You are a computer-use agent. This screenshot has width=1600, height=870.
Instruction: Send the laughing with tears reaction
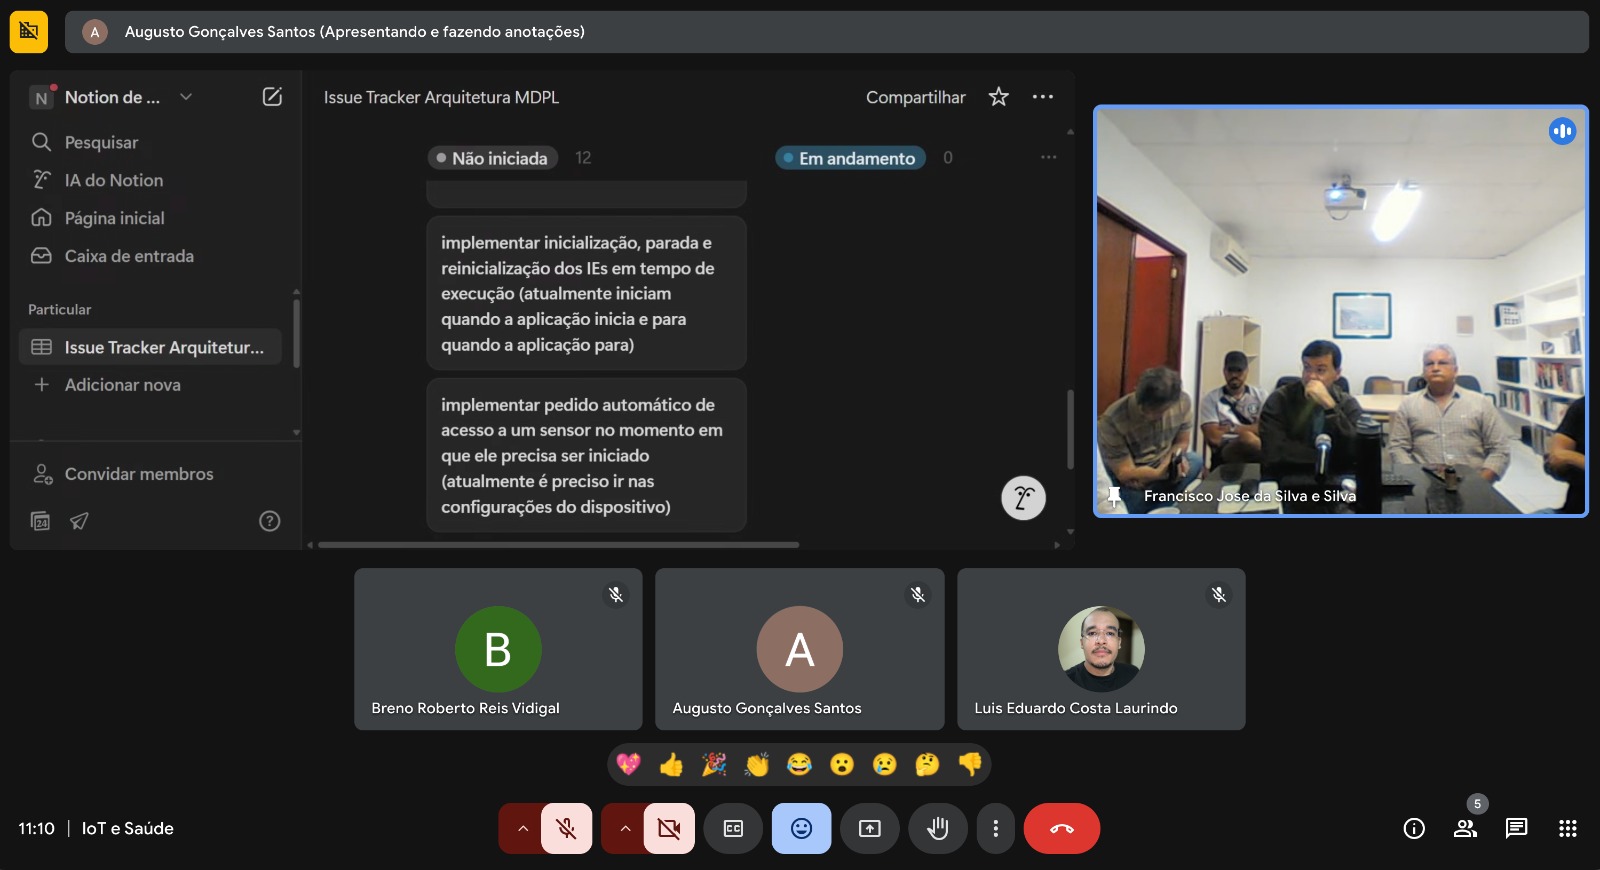click(x=799, y=765)
